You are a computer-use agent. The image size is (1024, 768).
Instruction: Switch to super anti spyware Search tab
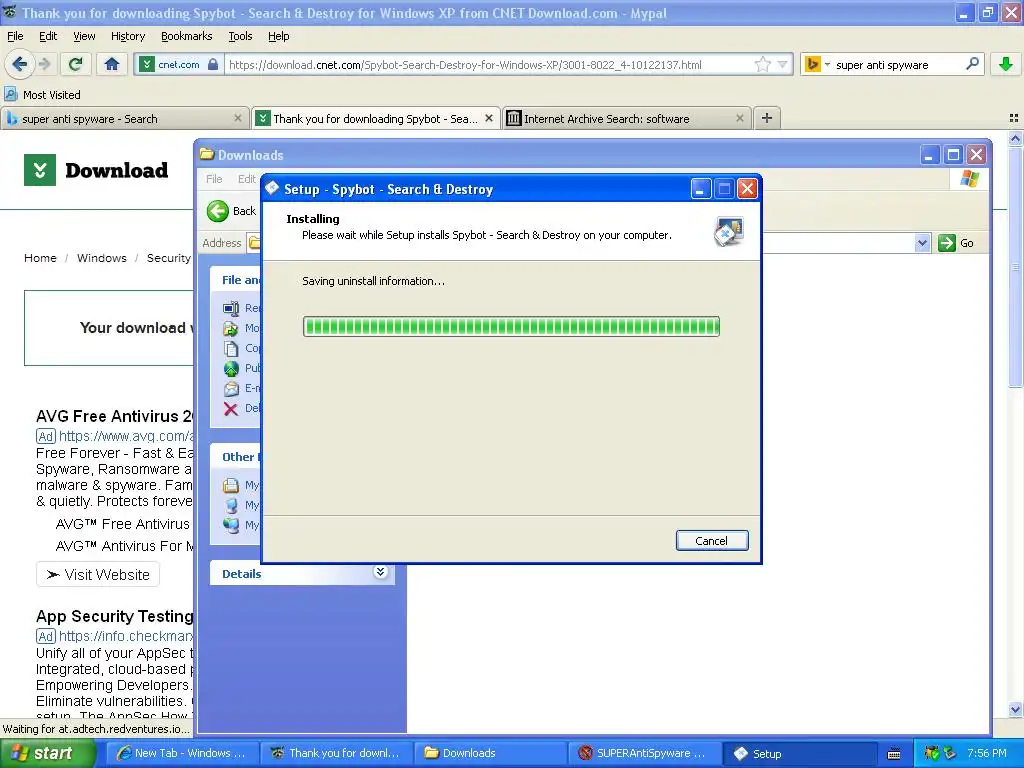point(124,118)
